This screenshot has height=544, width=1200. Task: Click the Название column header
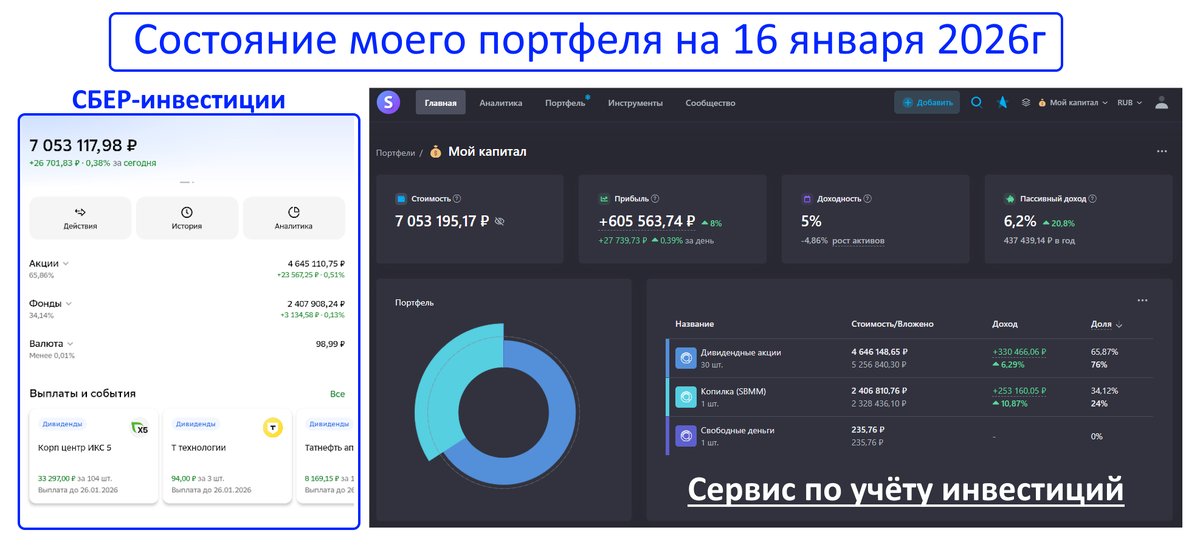(694, 325)
